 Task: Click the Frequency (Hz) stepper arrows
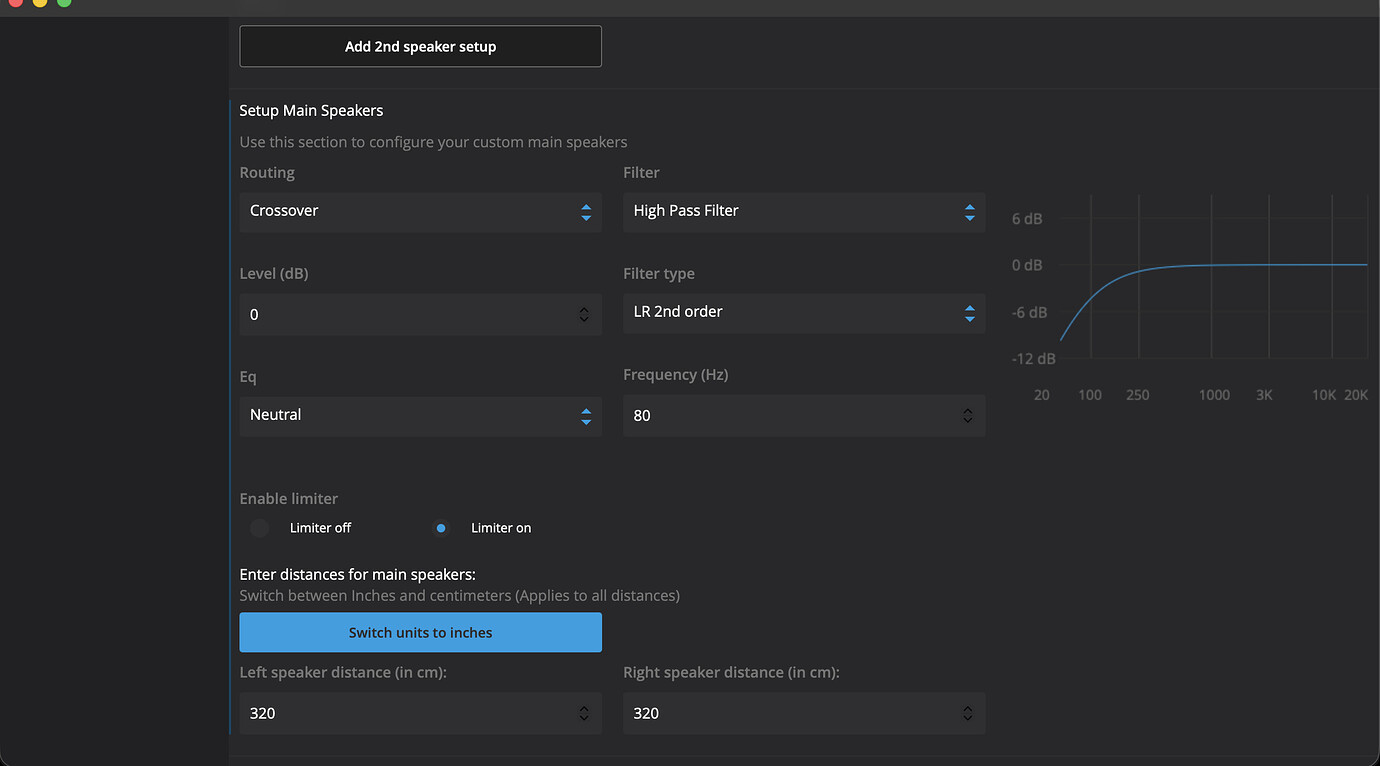click(x=967, y=416)
